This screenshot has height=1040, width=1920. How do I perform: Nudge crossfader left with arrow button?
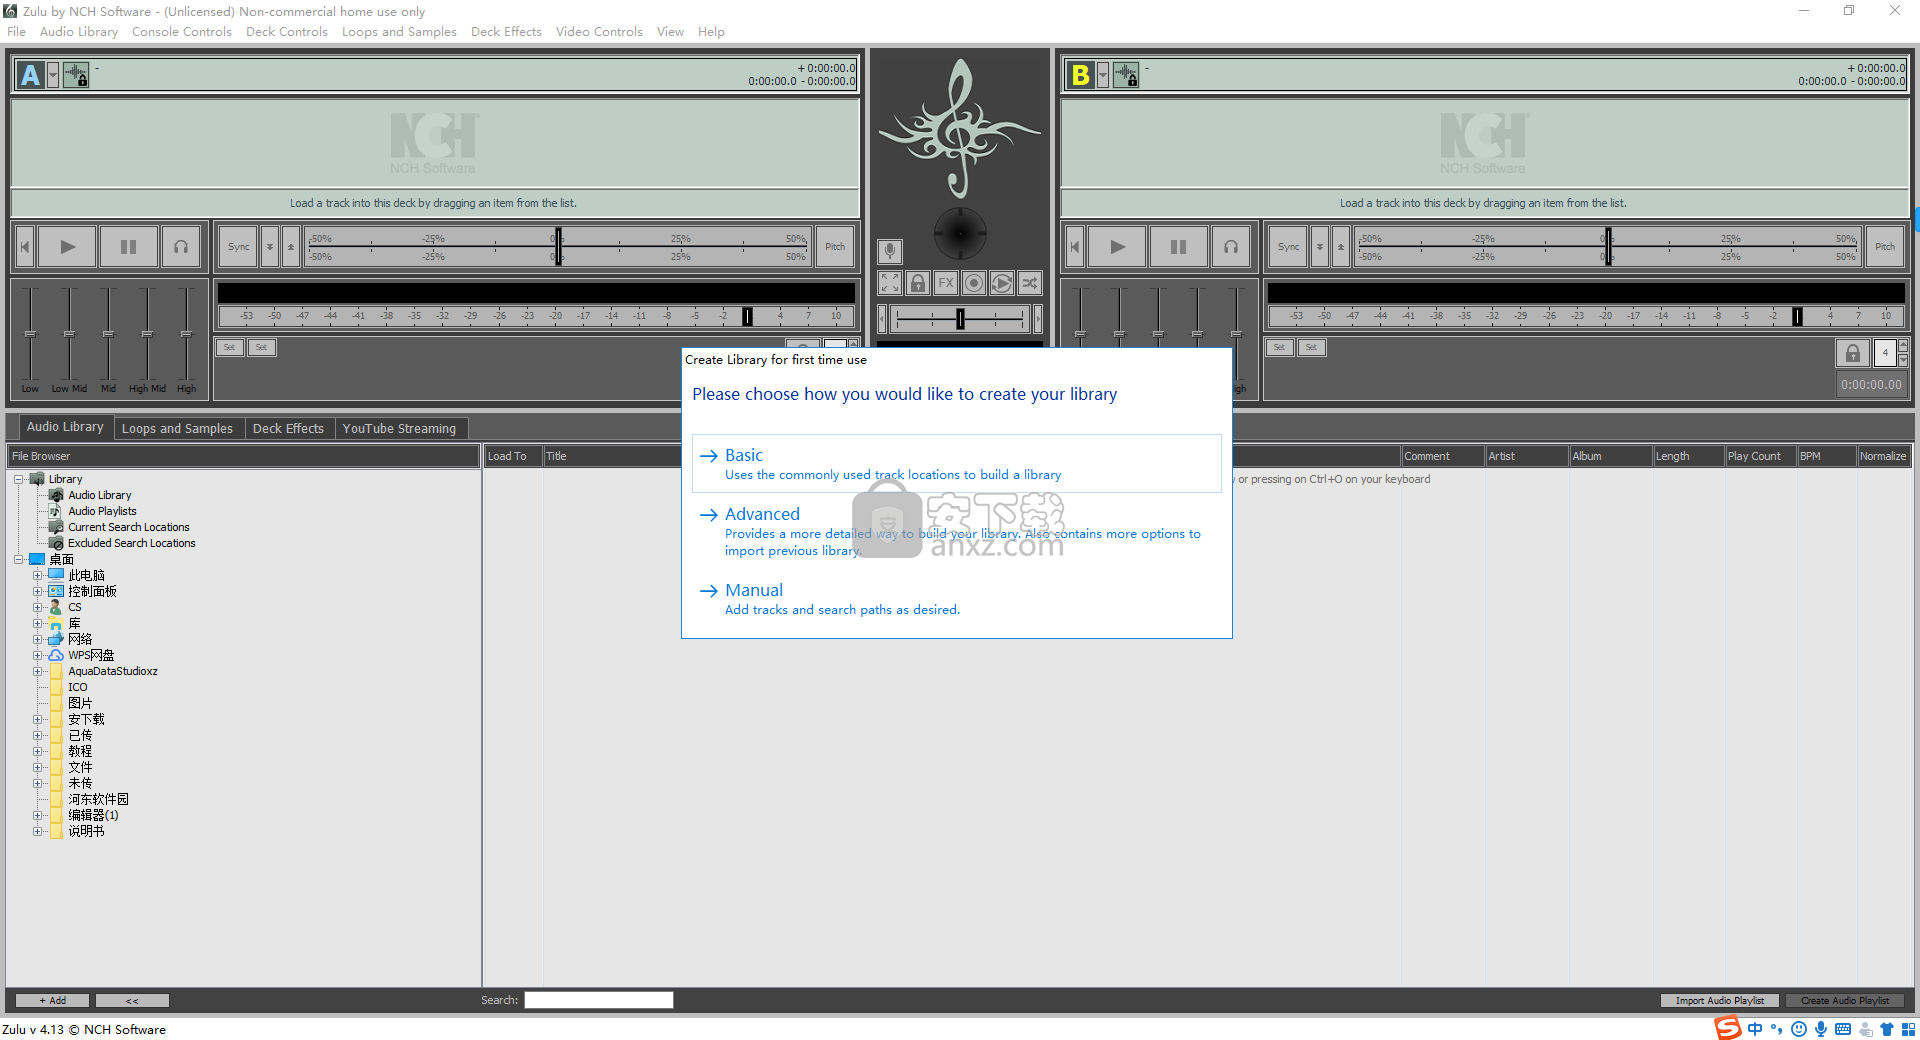click(882, 319)
